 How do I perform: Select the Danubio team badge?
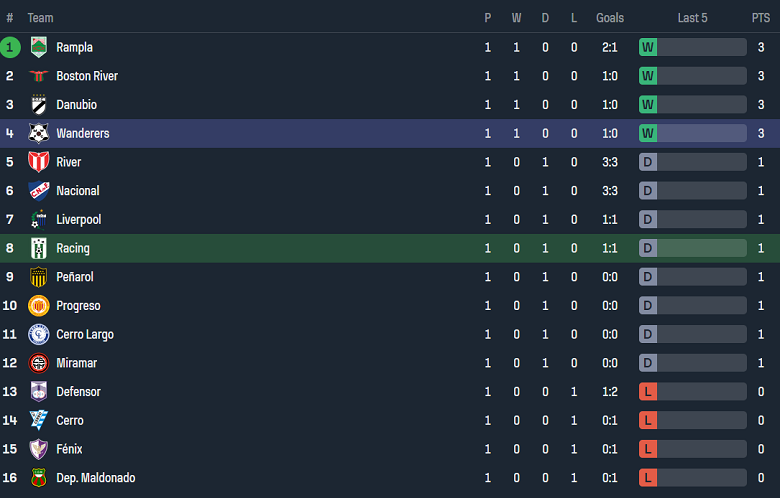tap(39, 105)
